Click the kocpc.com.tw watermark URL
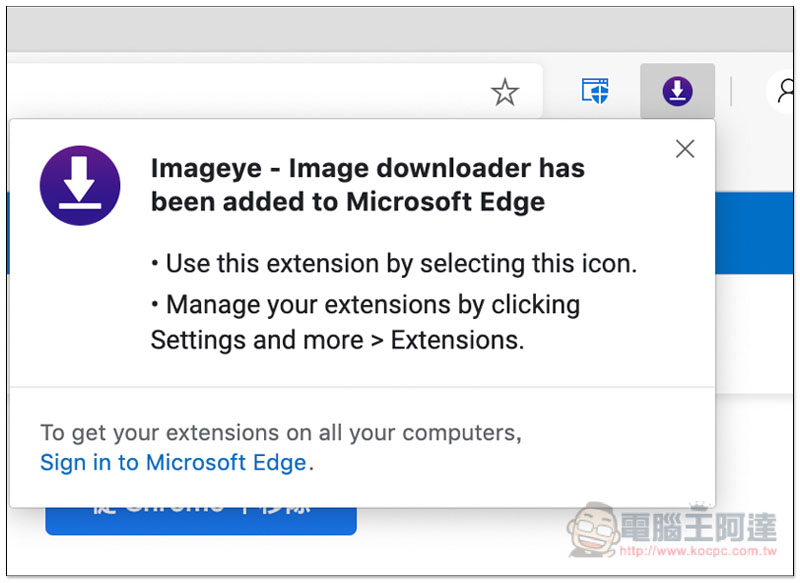The width and height of the screenshot is (800, 583). [698, 551]
